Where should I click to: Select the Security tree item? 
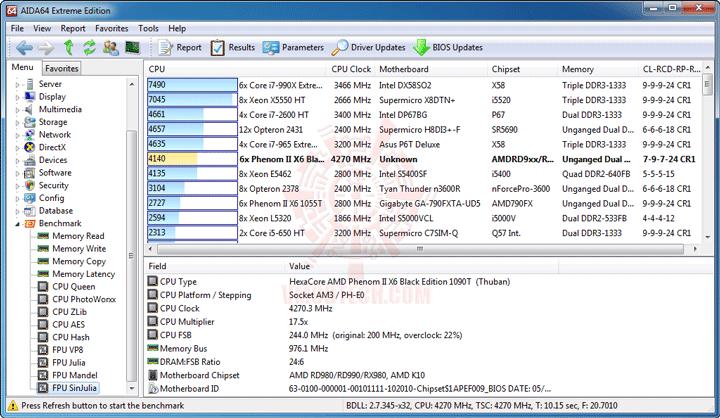click(x=53, y=186)
